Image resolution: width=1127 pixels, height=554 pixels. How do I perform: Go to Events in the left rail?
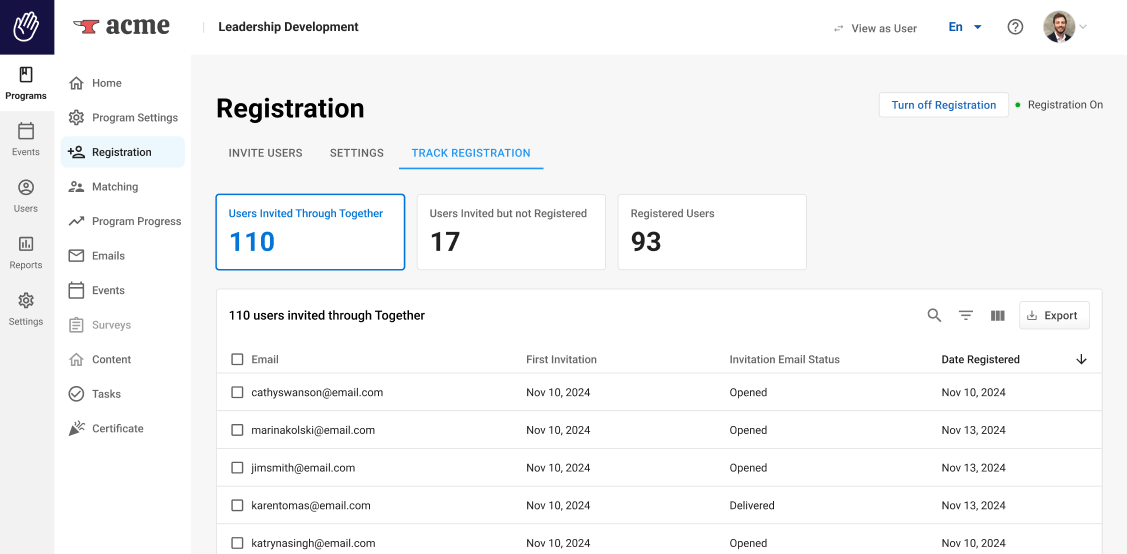pyautogui.click(x=26, y=139)
